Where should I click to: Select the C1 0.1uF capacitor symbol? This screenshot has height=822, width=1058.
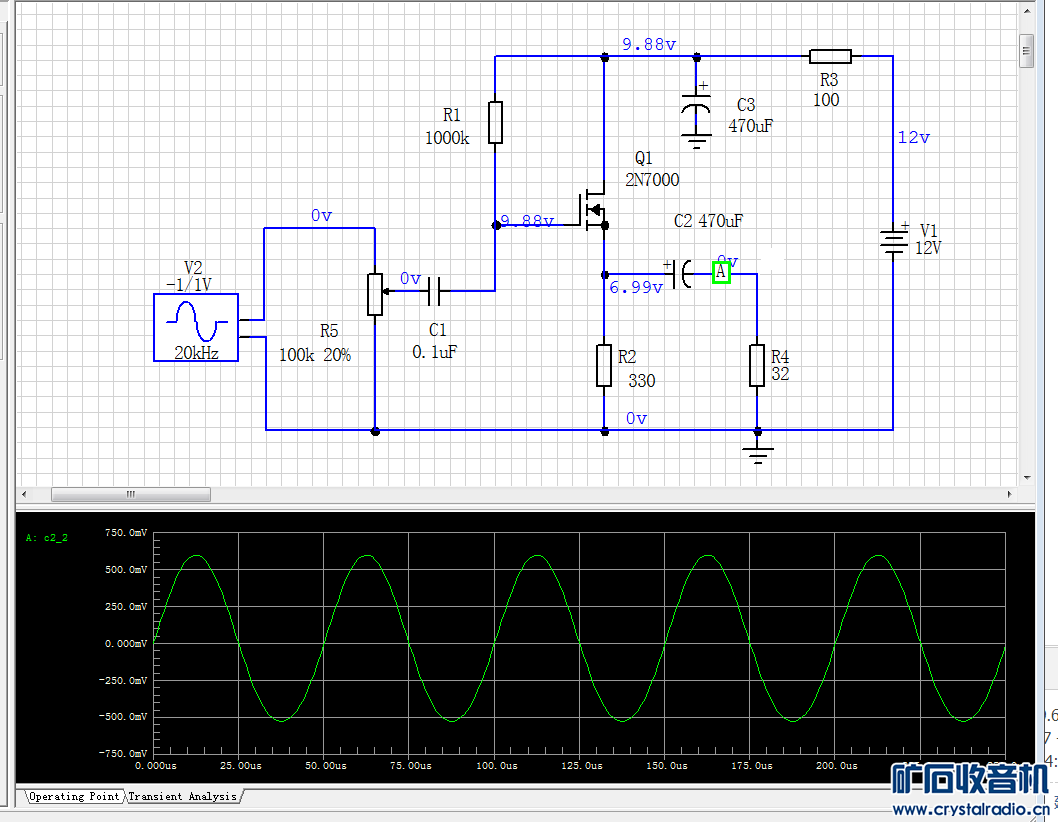[435, 291]
